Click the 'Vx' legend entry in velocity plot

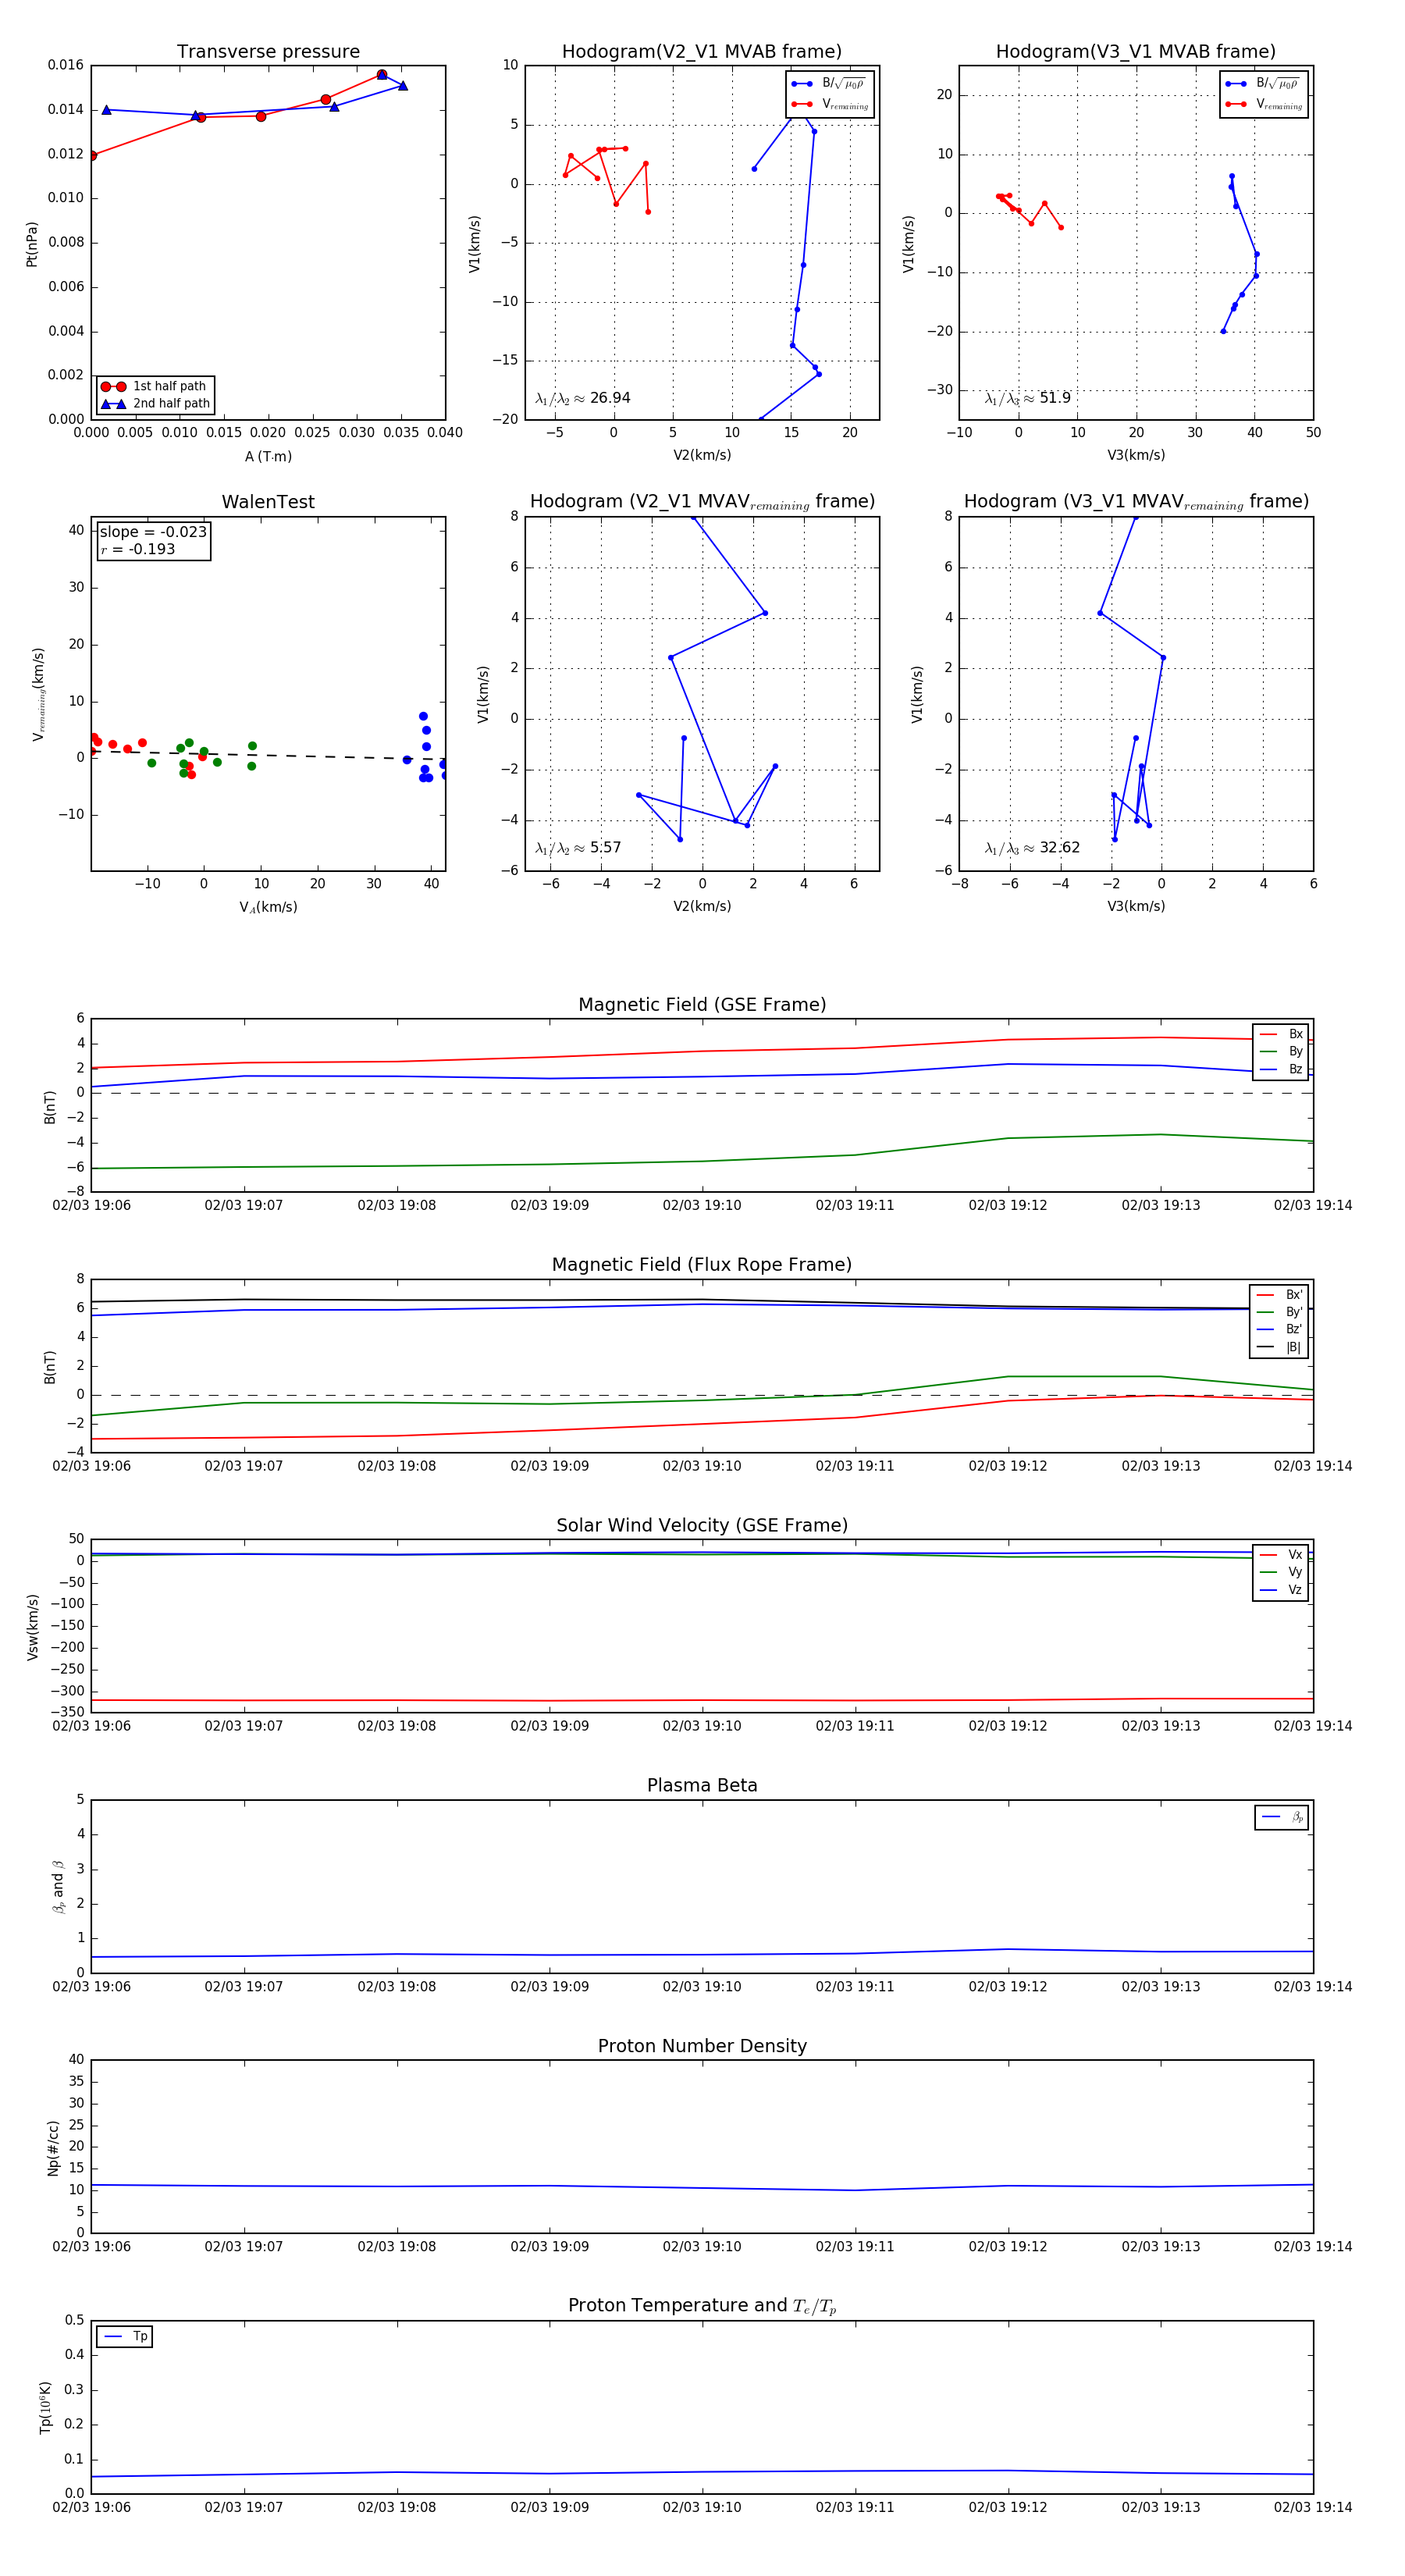1281,1554
